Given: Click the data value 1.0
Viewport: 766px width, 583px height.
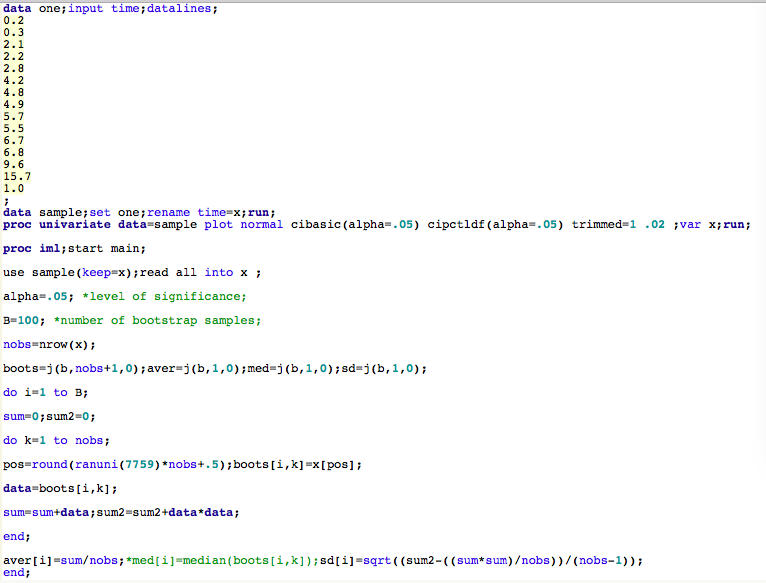Looking at the screenshot, I should [13, 188].
